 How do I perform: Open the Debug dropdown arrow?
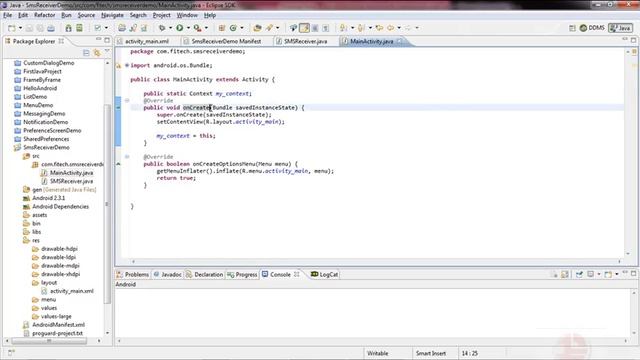pos(170,28)
